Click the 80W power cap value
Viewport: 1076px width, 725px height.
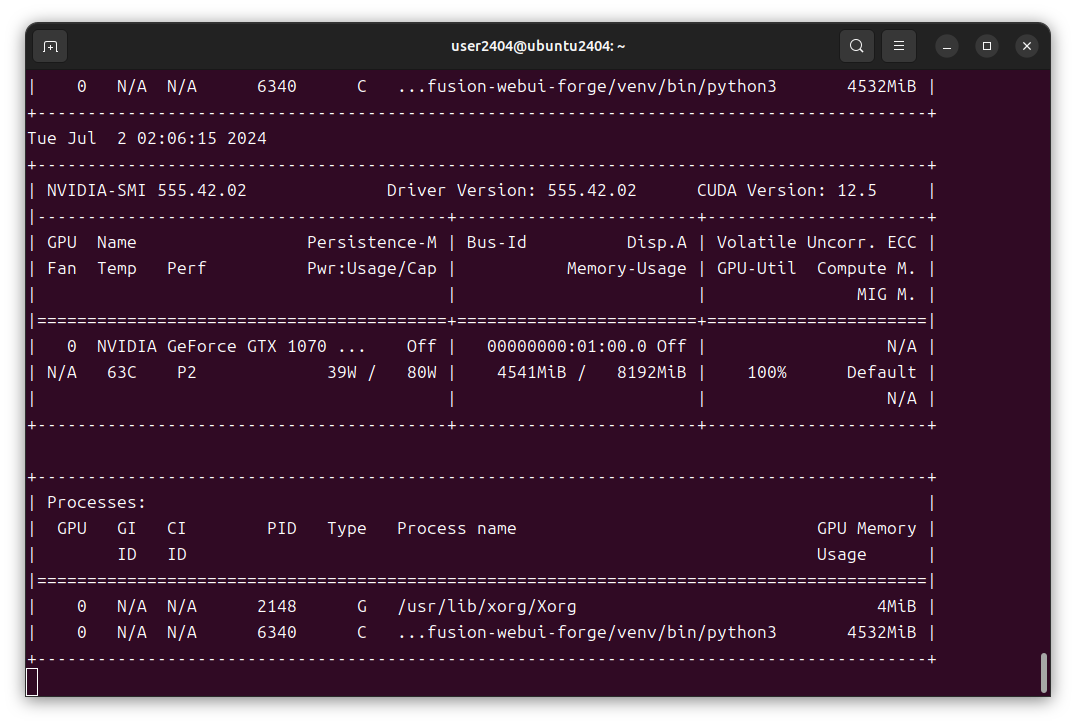[x=421, y=372]
